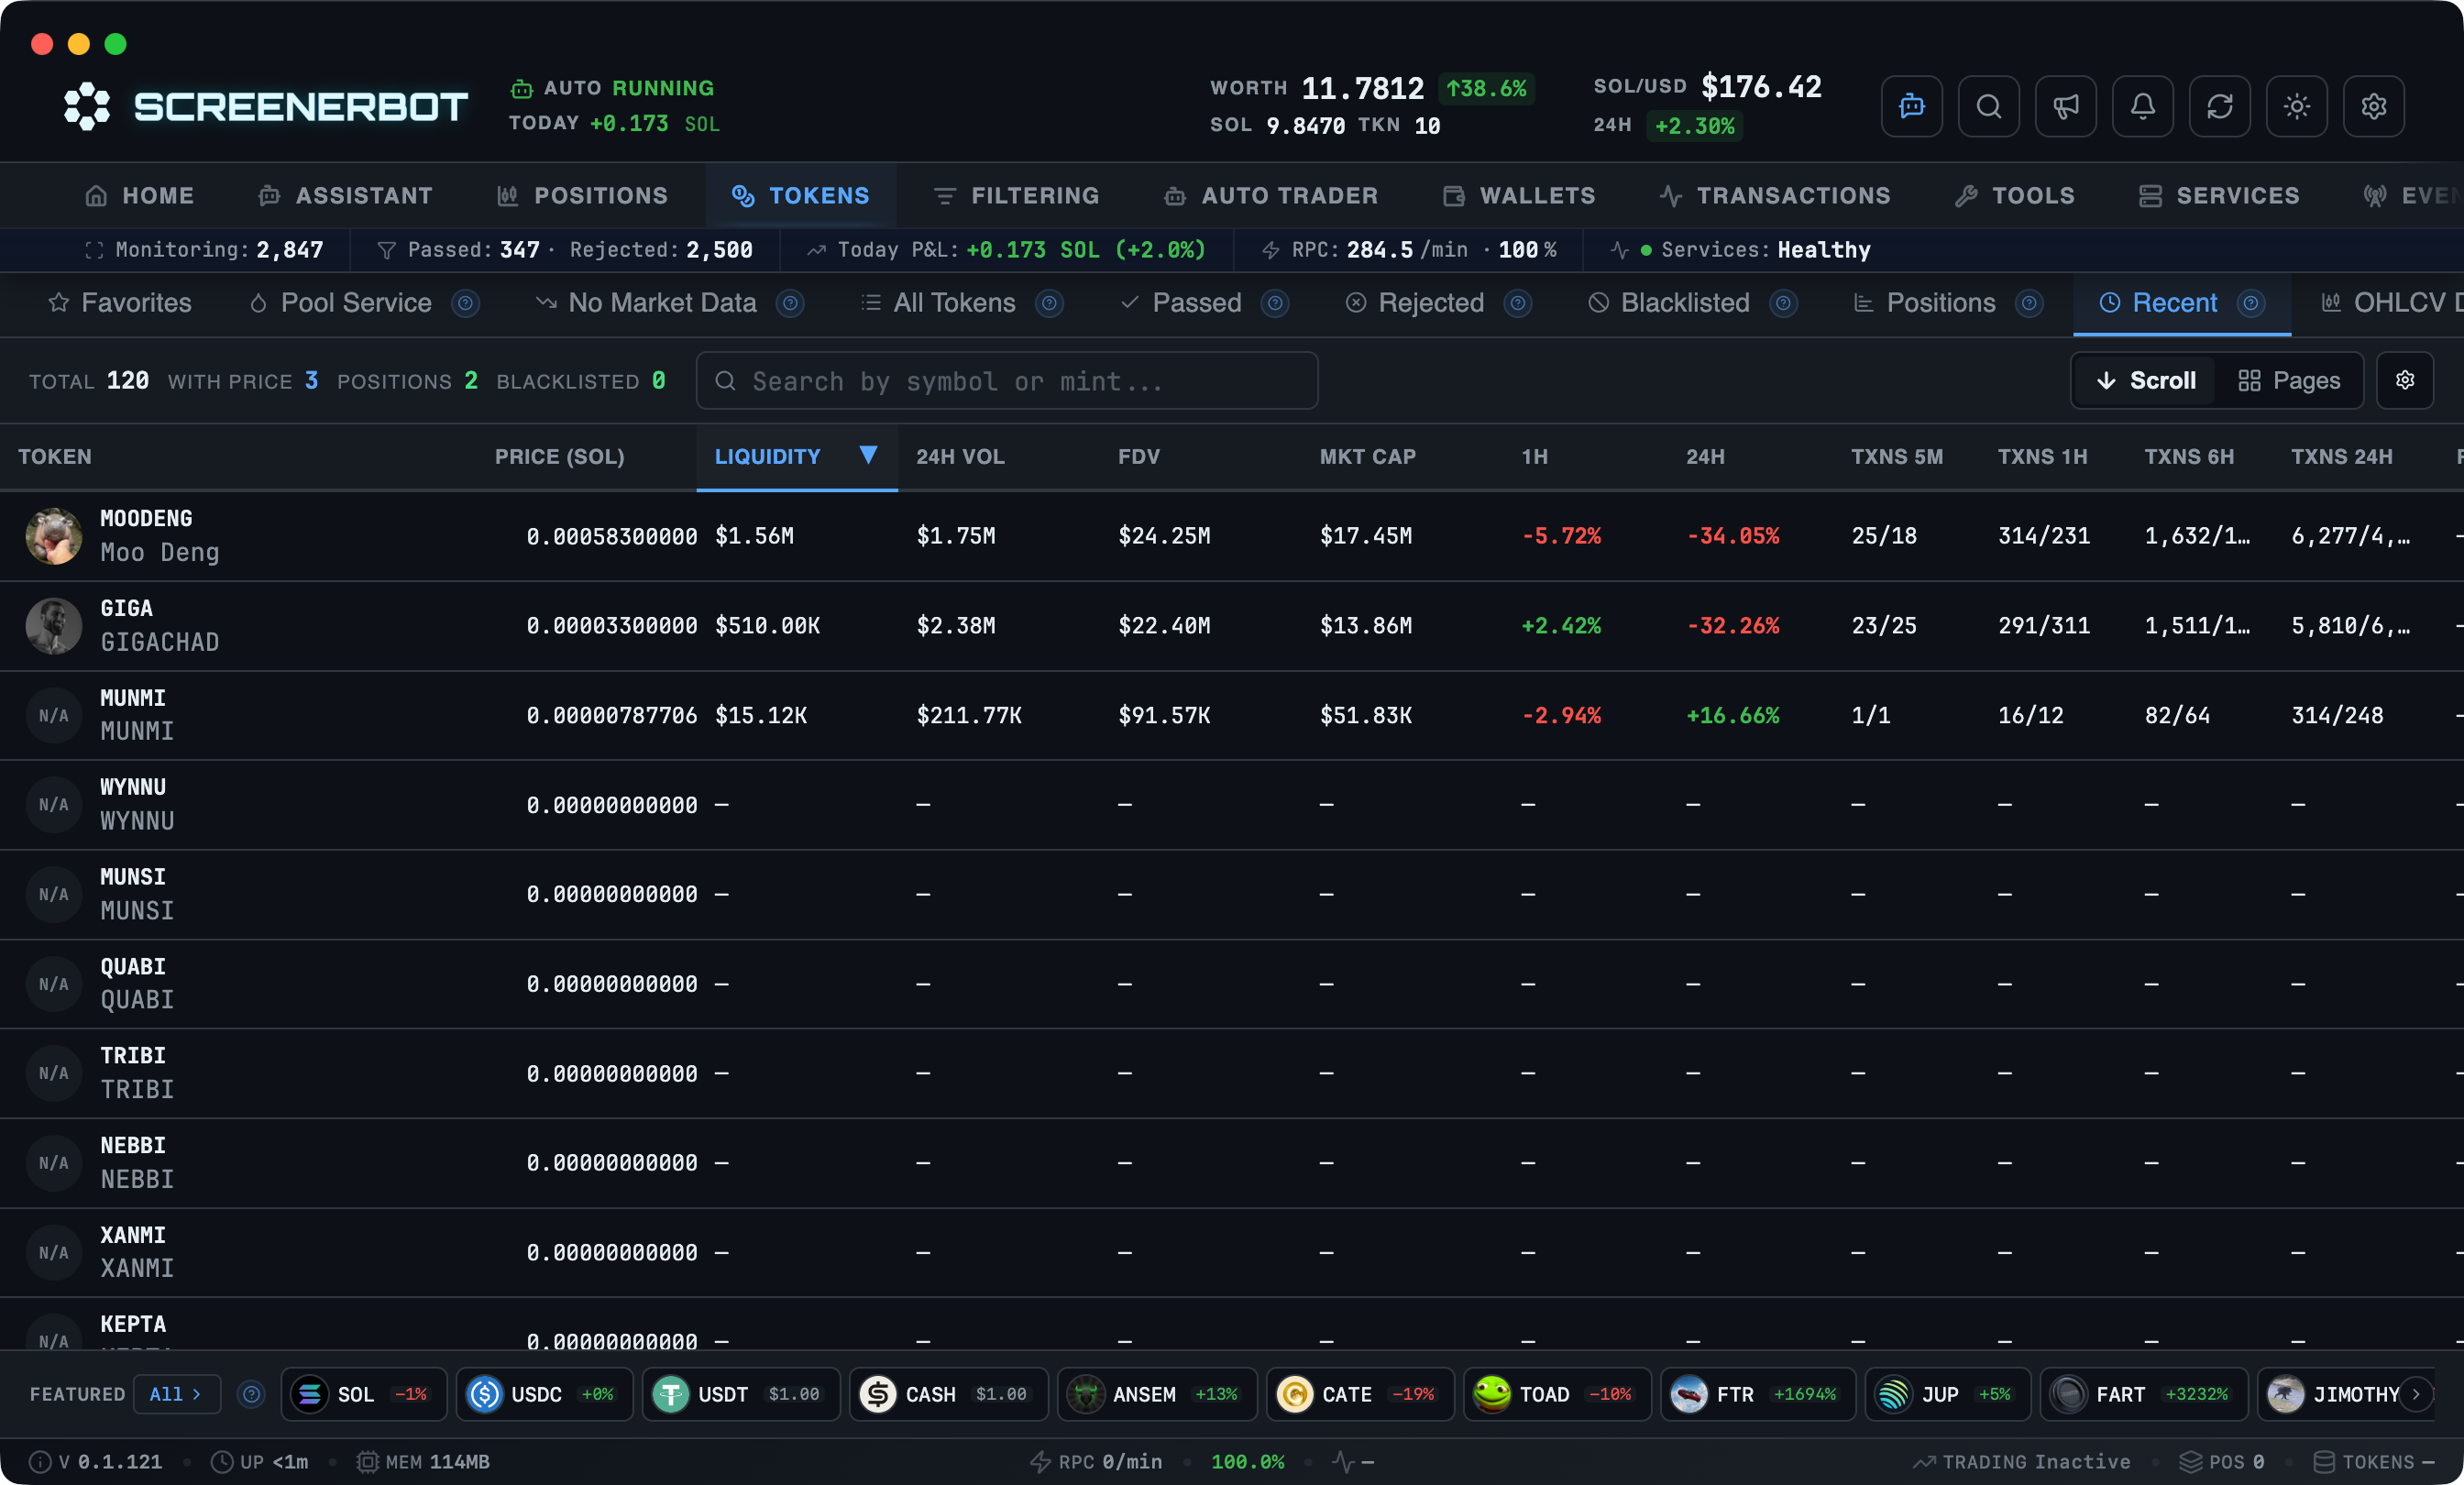Click the Services Healthy status text
Viewport: 2464px width, 1485px height.
[x=1765, y=250]
